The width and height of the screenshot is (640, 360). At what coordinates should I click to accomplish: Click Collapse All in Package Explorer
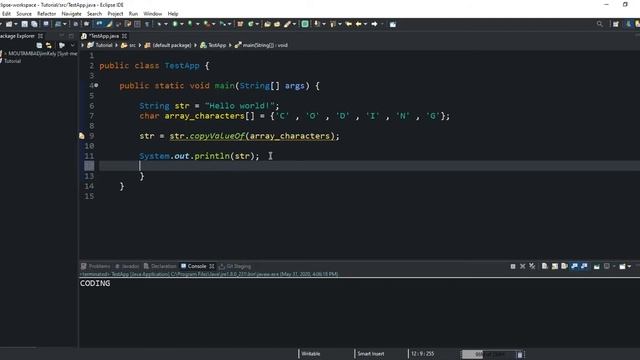(39, 45)
